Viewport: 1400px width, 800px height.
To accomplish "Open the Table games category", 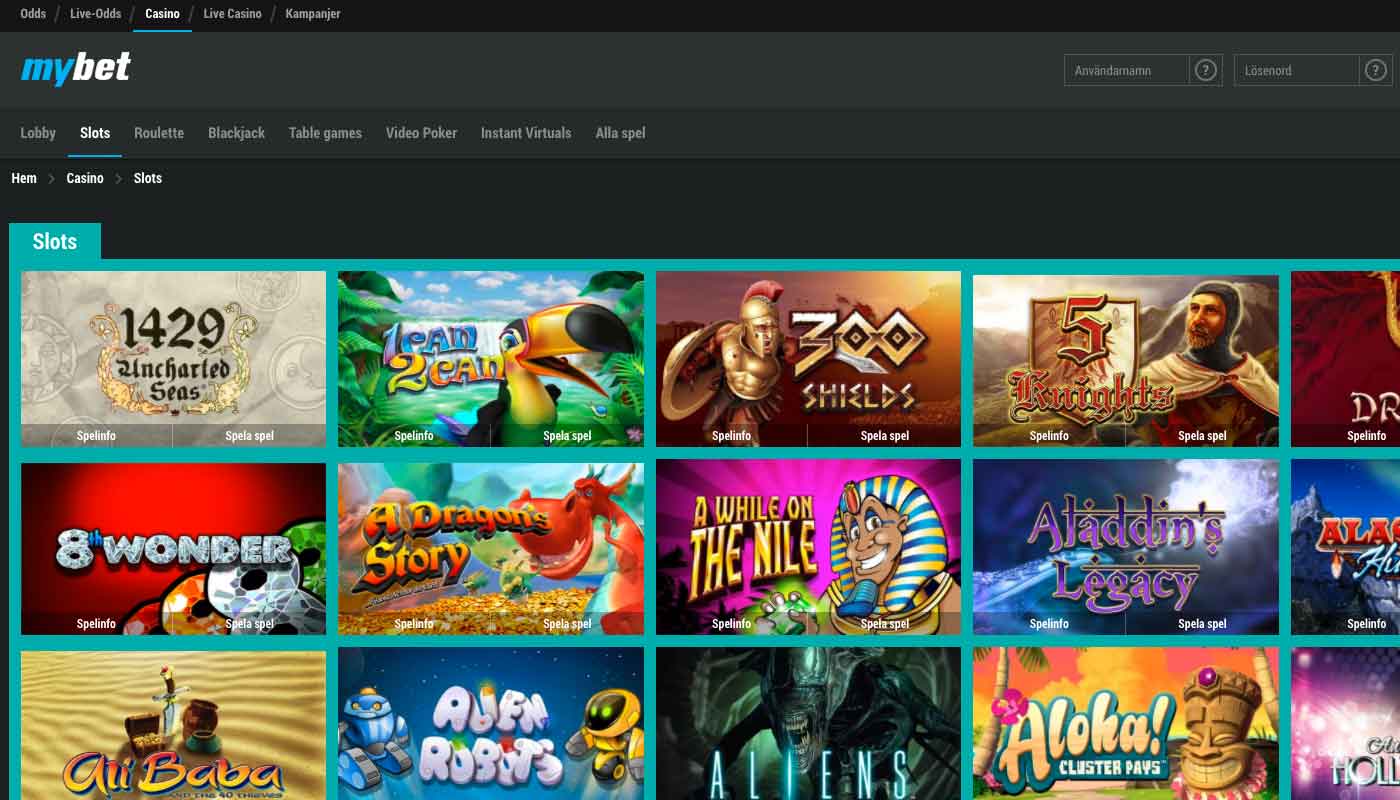I will click(x=325, y=133).
